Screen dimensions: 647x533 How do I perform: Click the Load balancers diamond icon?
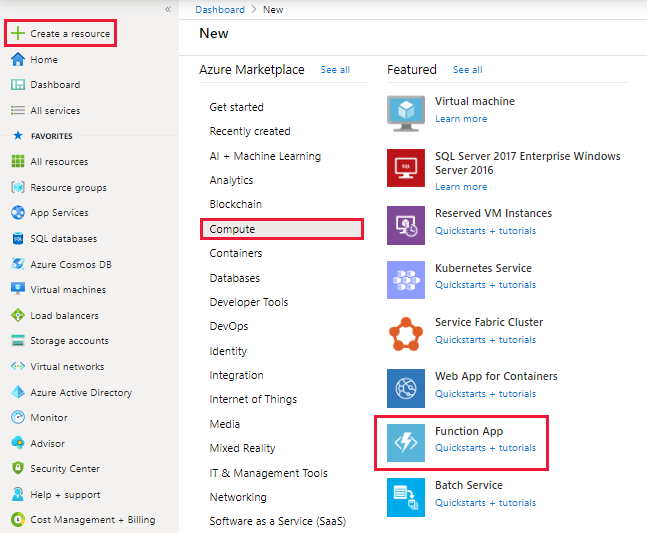(18, 315)
